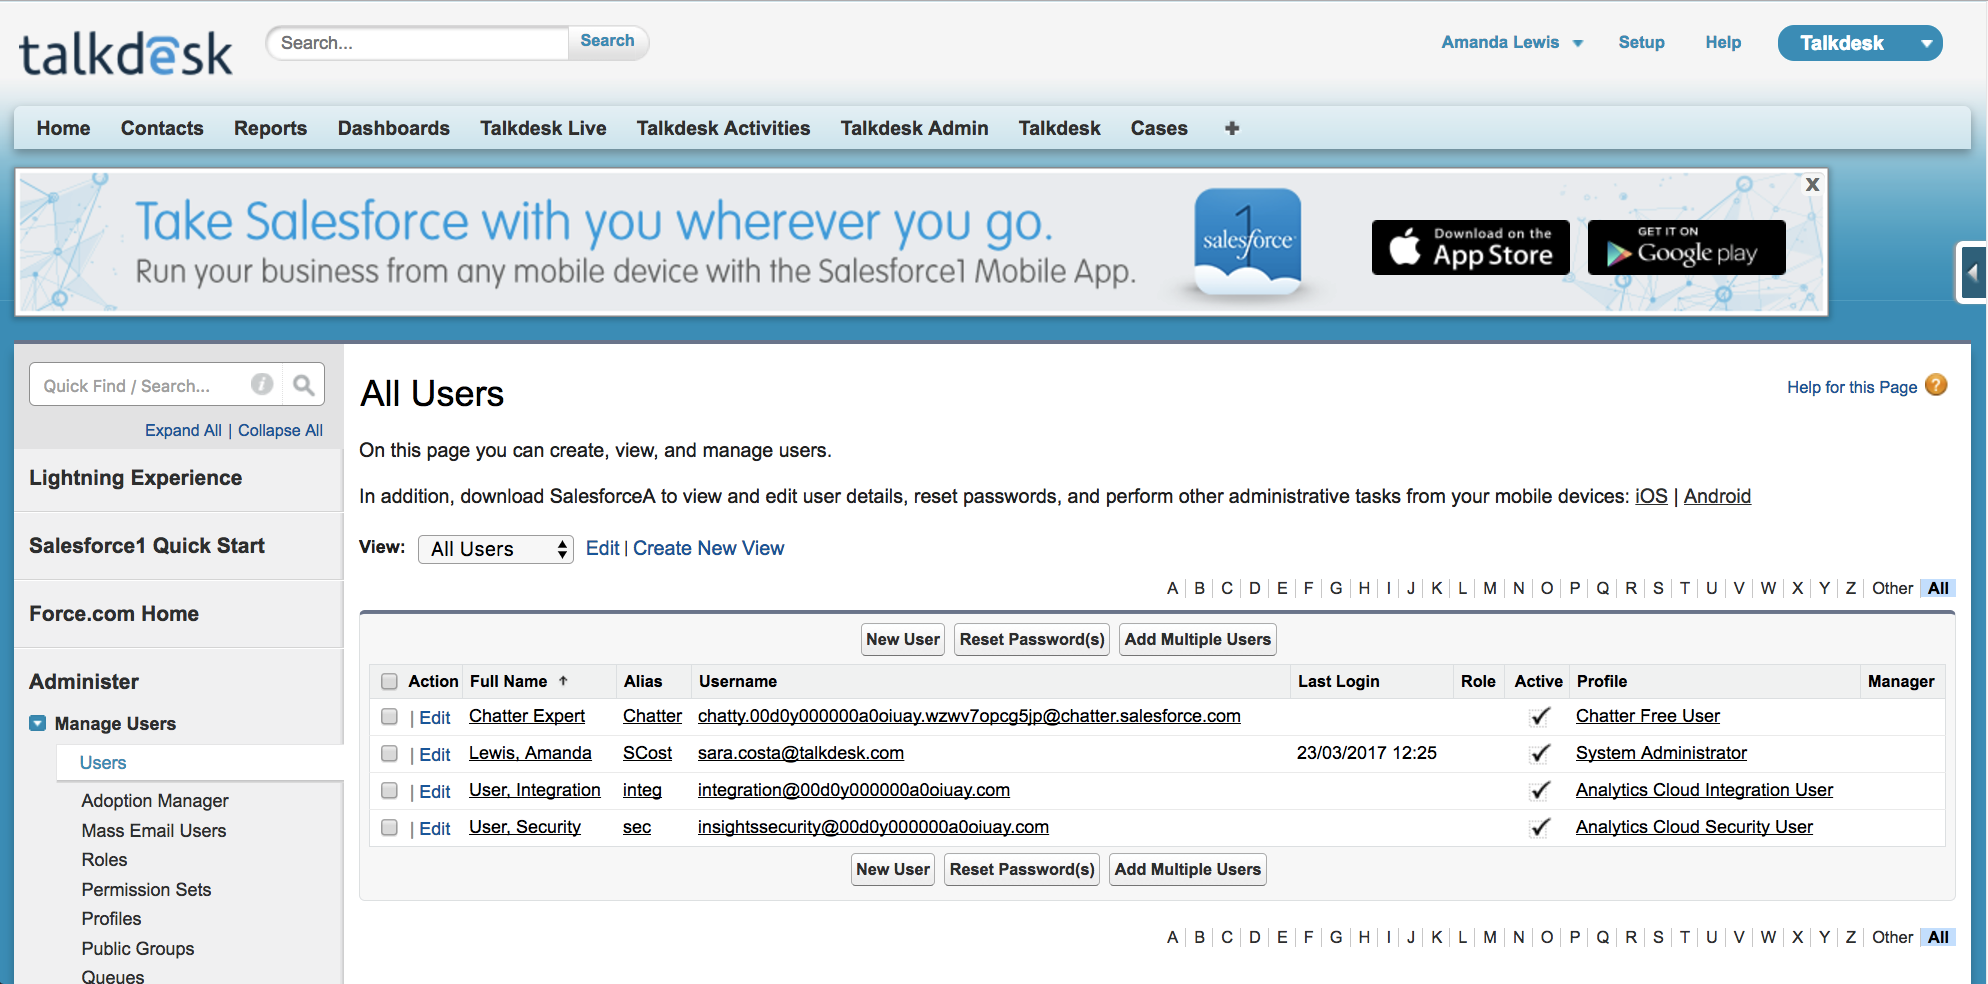Image resolution: width=1988 pixels, height=984 pixels.
Task: Open Adoption Manager in sidebar
Action: 155,801
